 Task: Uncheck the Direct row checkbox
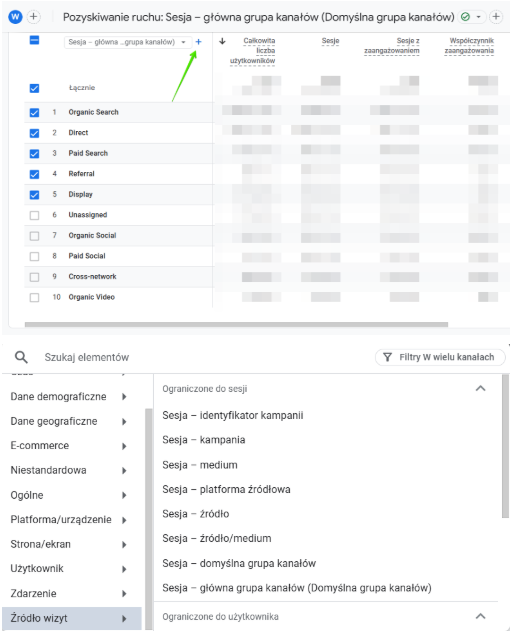pyautogui.click(x=34, y=133)
